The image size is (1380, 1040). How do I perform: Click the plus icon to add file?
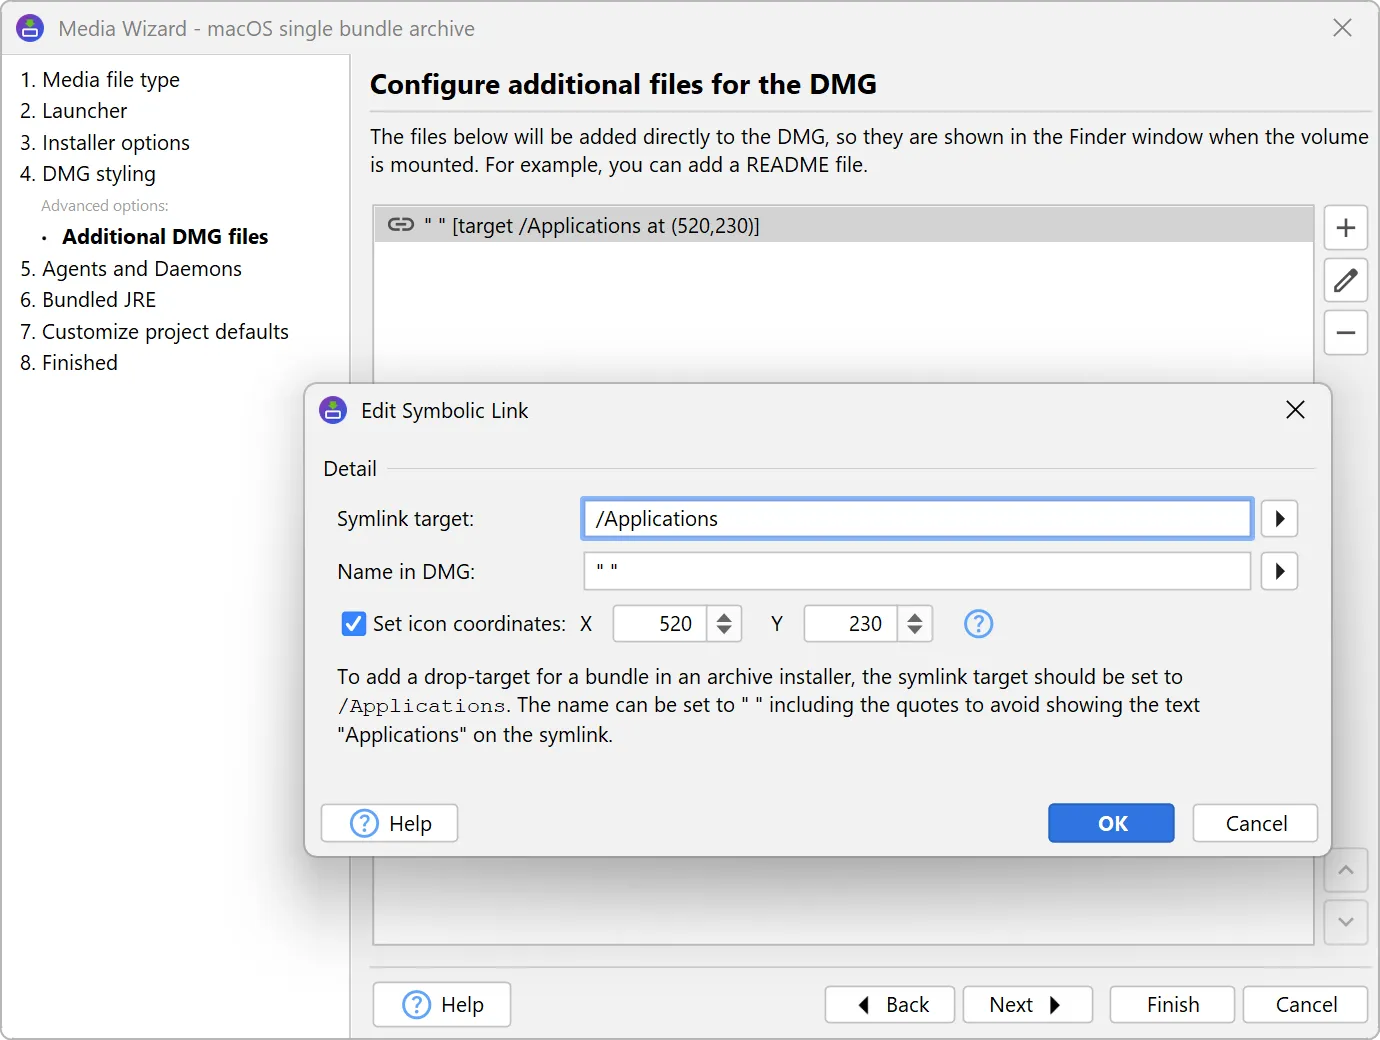coord(1345,228)
